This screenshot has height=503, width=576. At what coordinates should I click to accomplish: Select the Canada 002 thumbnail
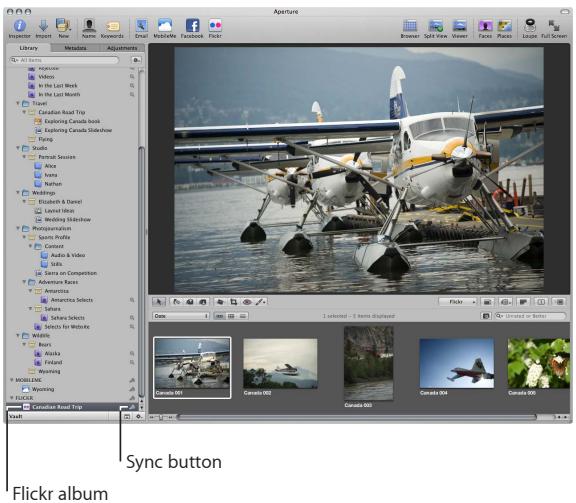[281, 364]
